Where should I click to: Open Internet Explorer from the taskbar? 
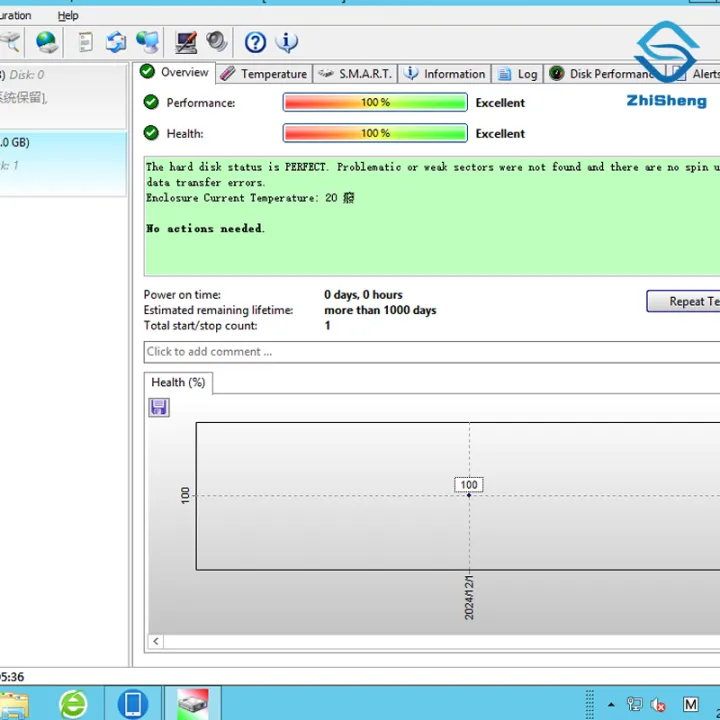(x=73, y=704)
